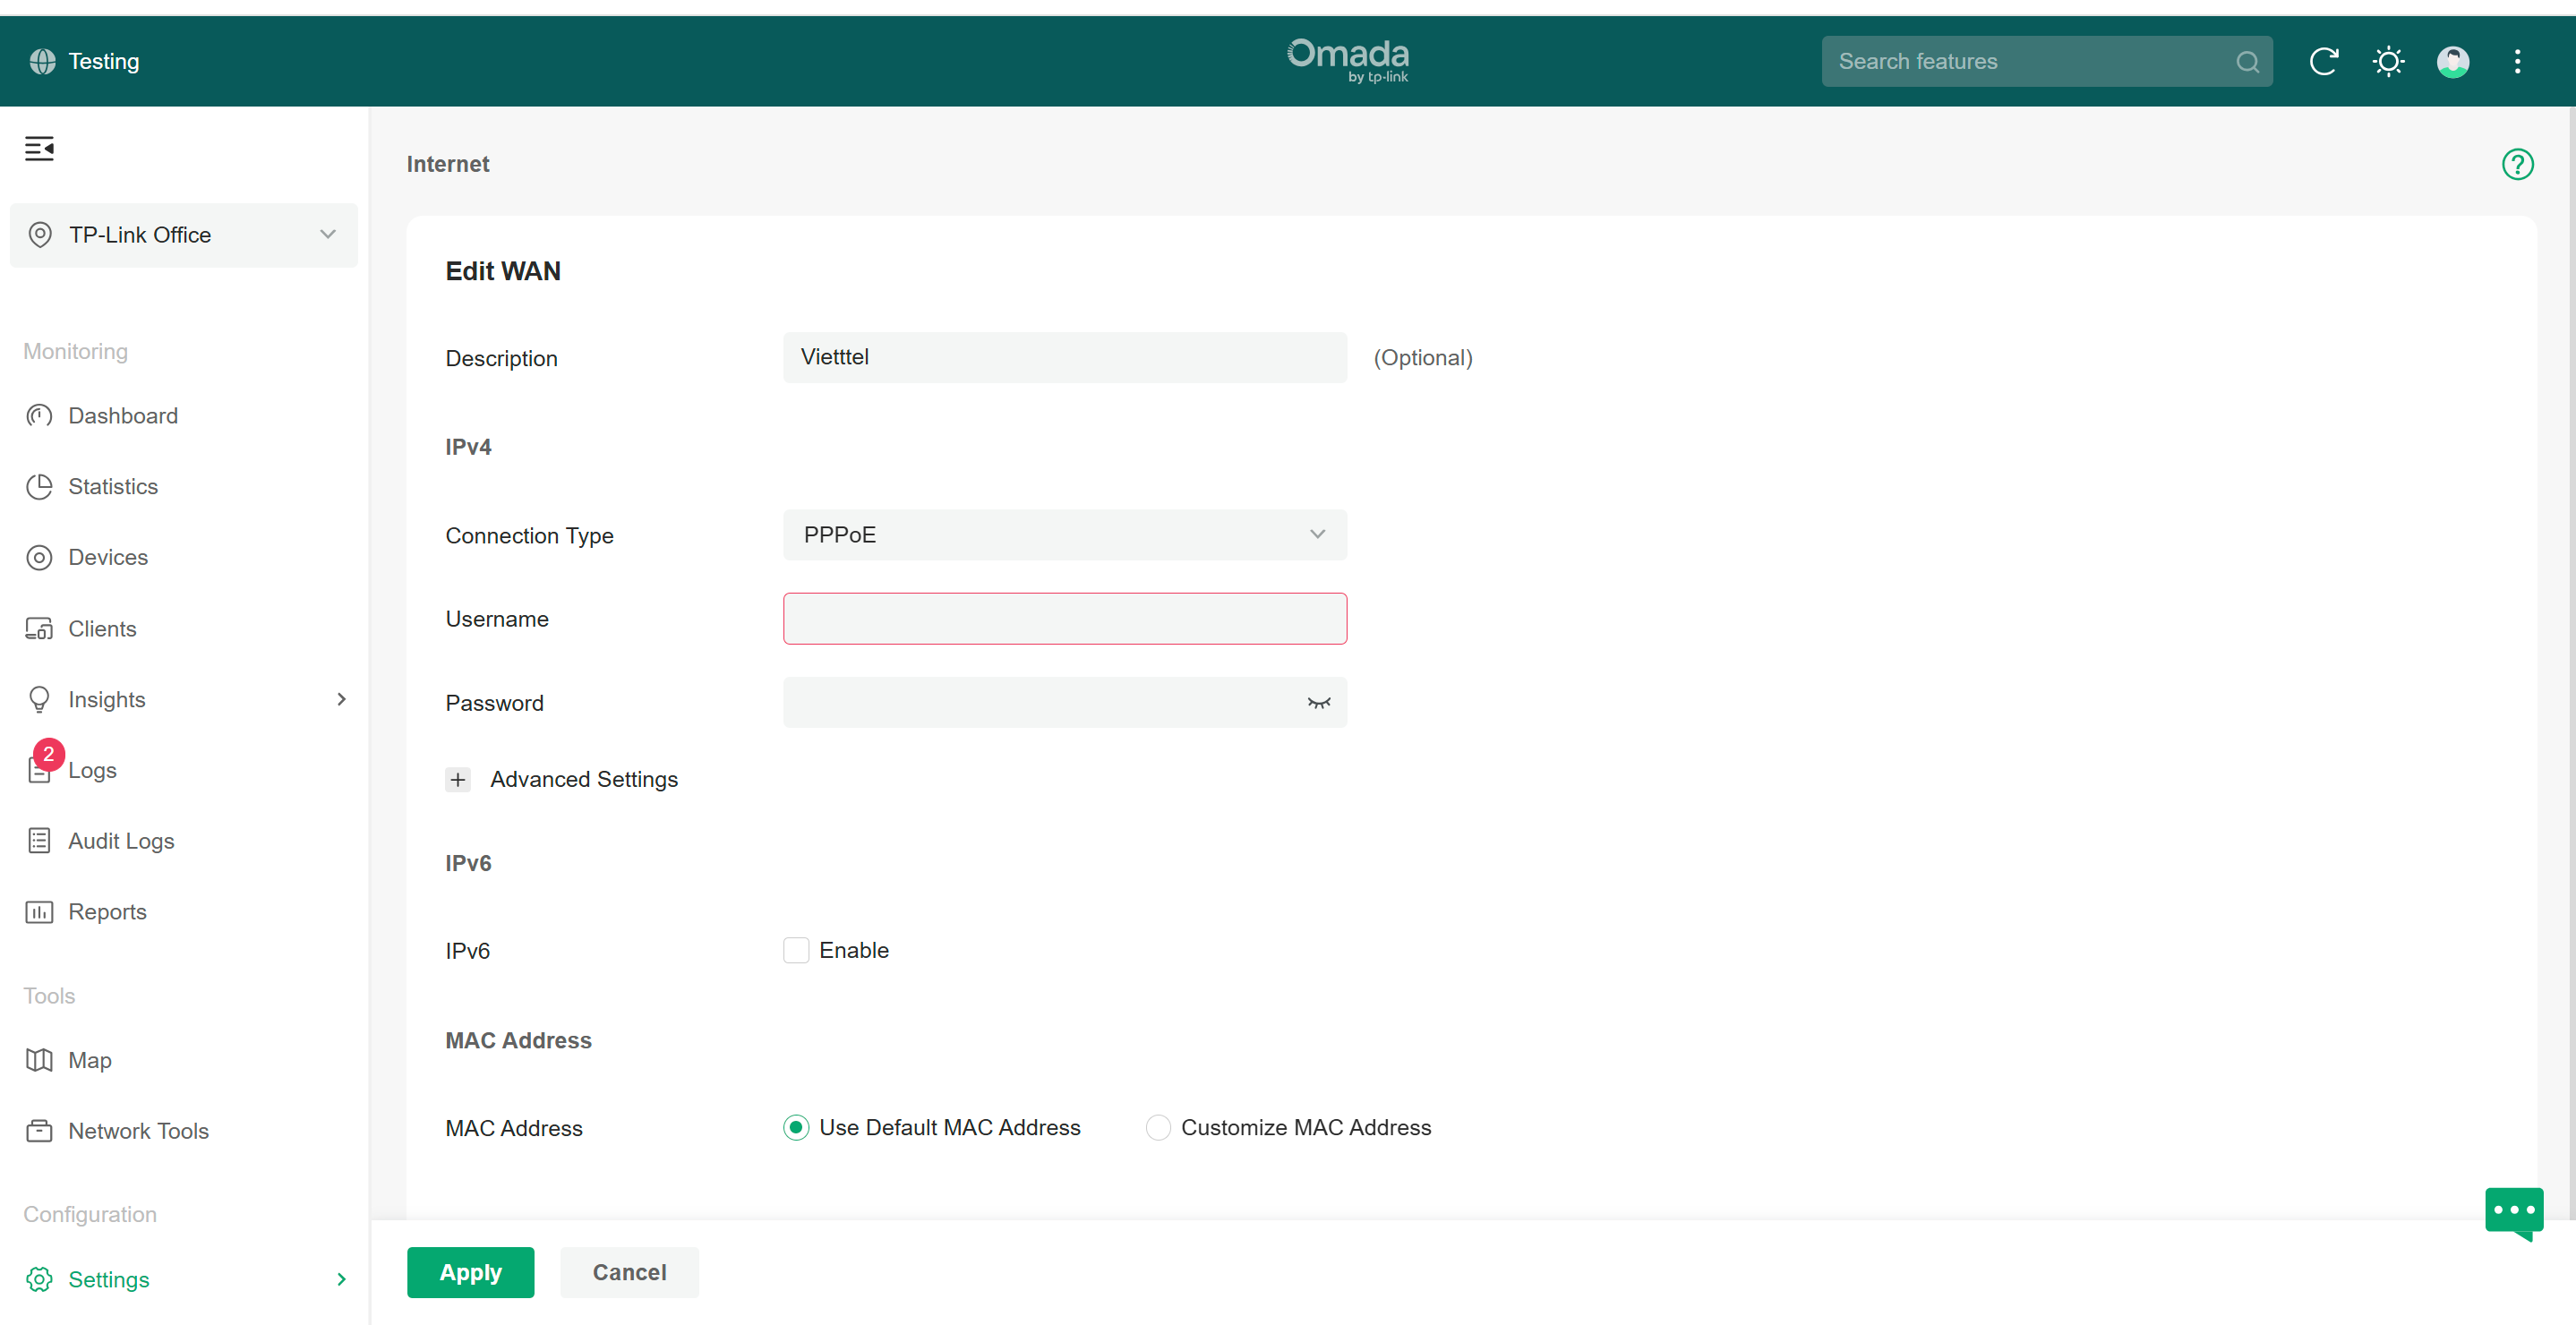Click the Insights lightbulb icon

(39, 700)
